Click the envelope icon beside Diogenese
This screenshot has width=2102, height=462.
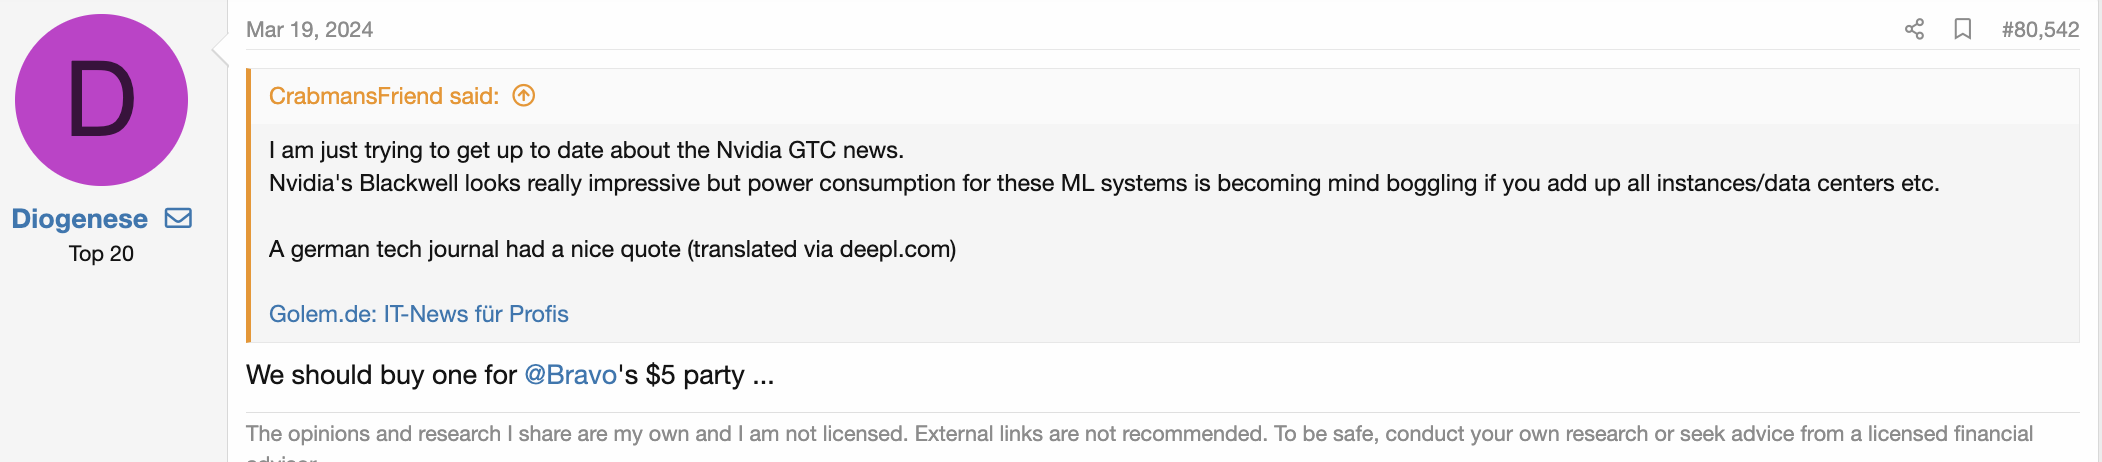pos(178,218)
